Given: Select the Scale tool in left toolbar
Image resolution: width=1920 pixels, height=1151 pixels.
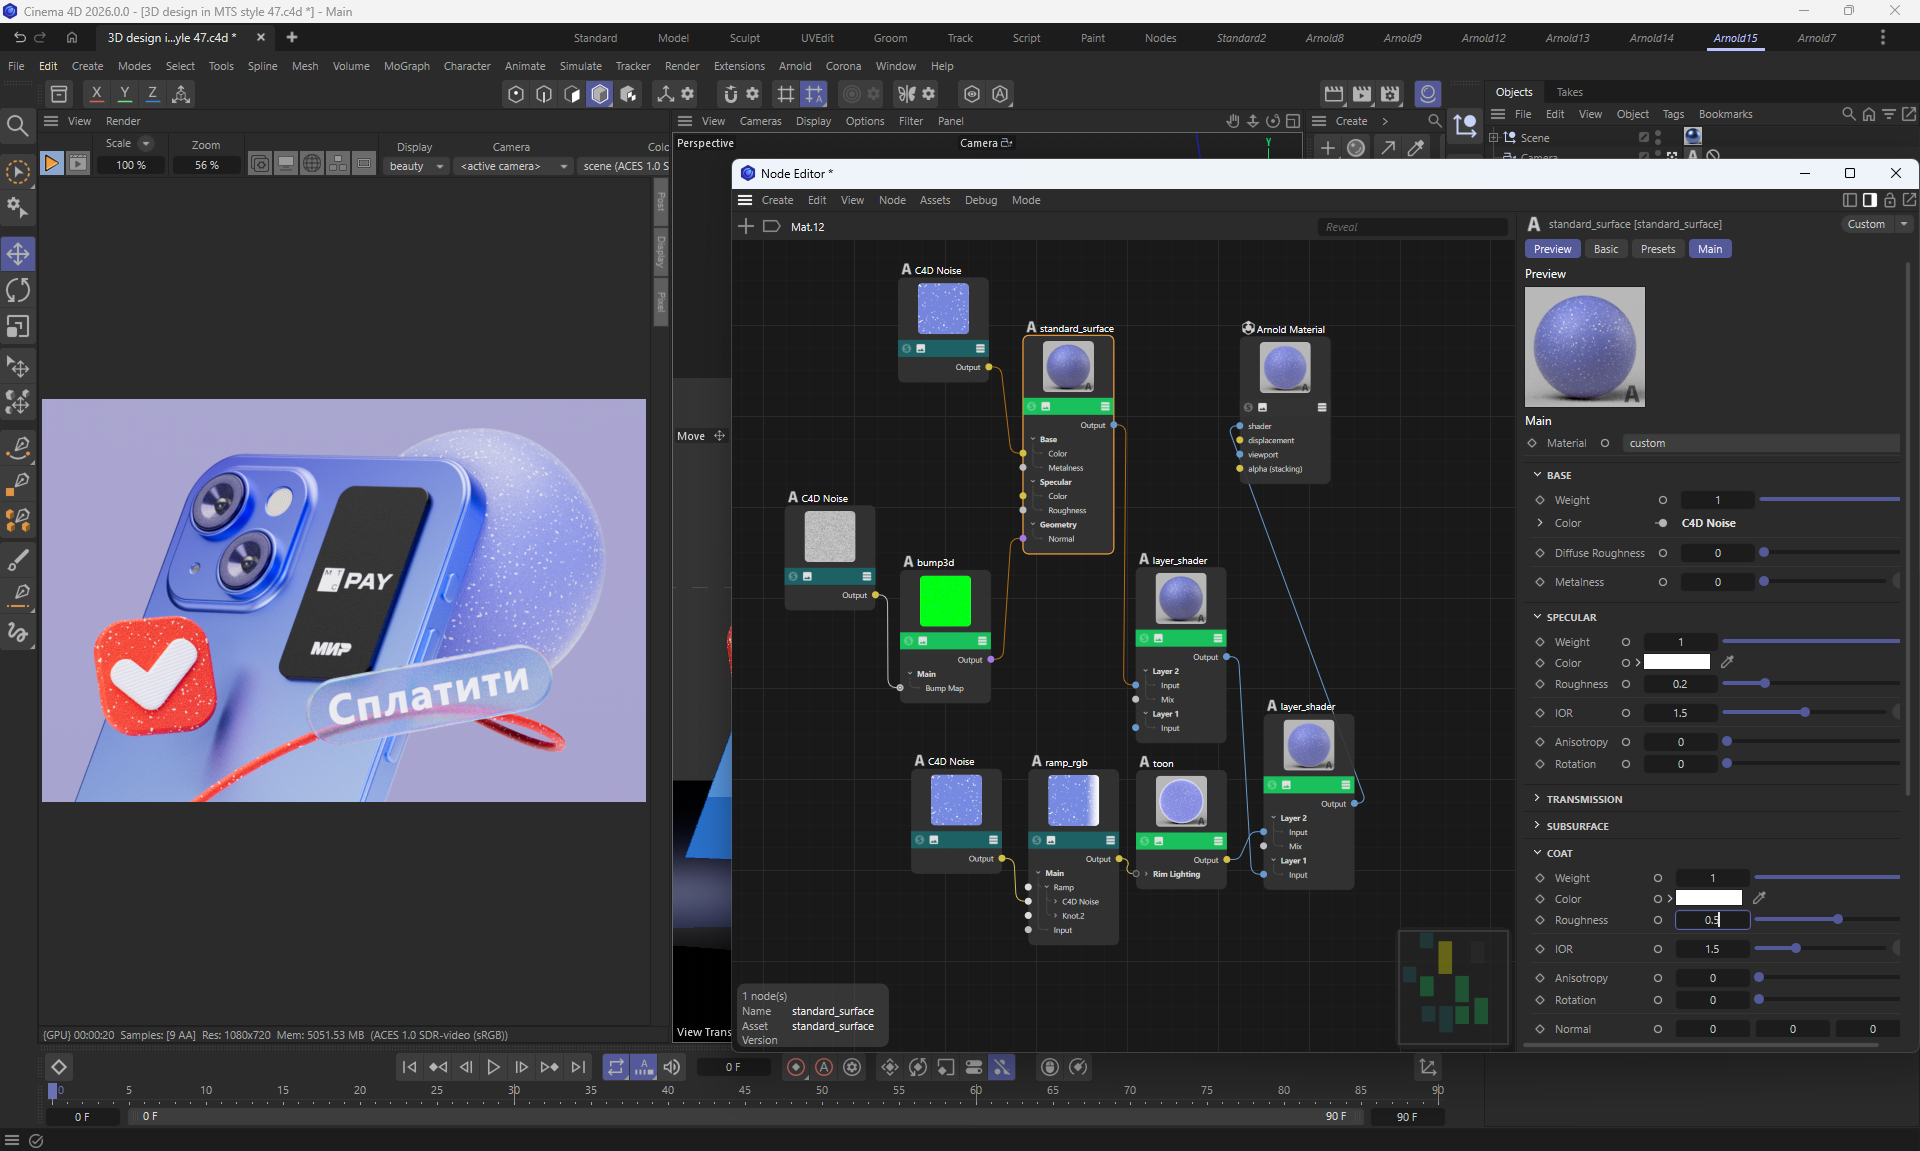Looking at the screenshot, I should pyautogui.click(x=18, y=327).
